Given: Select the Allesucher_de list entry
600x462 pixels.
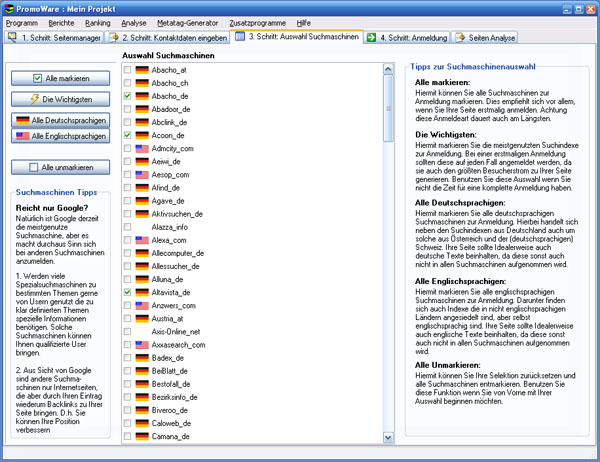Looking at the screenshot, I should [x=175, y=266].
